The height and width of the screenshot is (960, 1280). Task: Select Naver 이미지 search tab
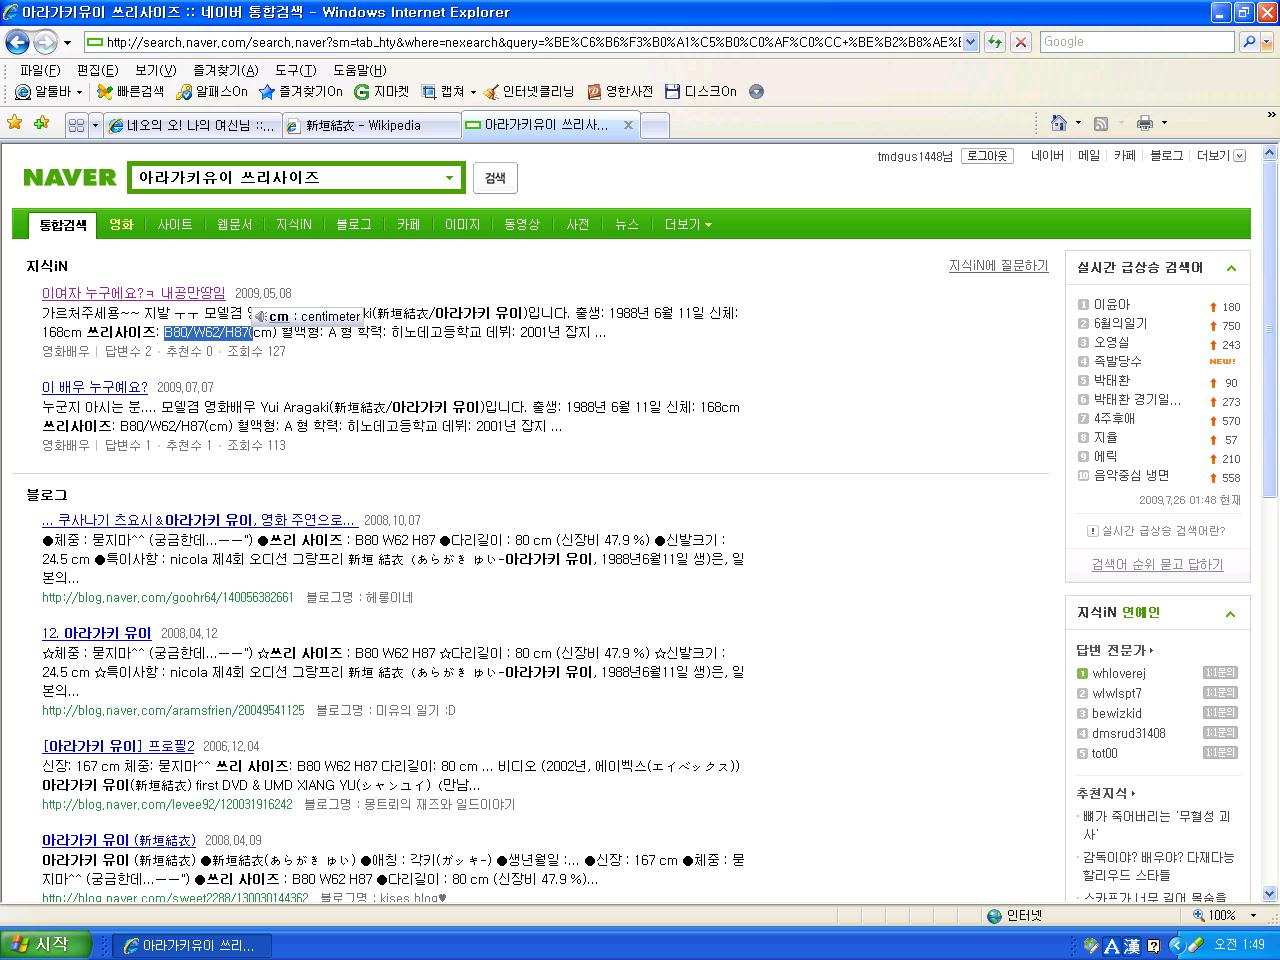[462, 224]
